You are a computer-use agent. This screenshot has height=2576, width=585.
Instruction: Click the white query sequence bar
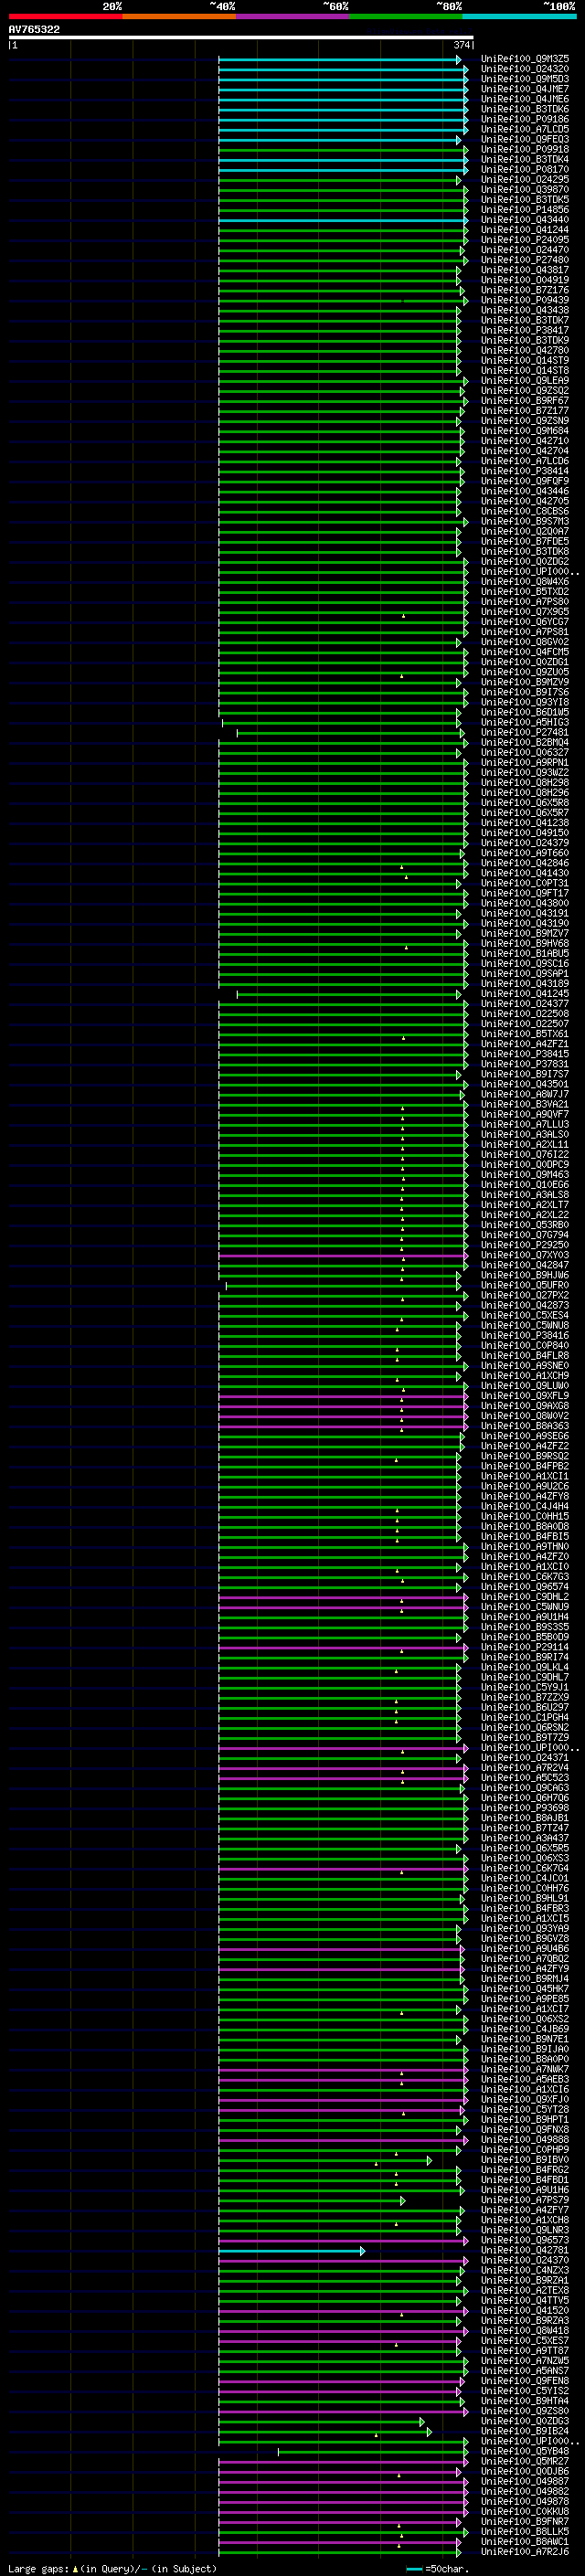tap(241, 38)
